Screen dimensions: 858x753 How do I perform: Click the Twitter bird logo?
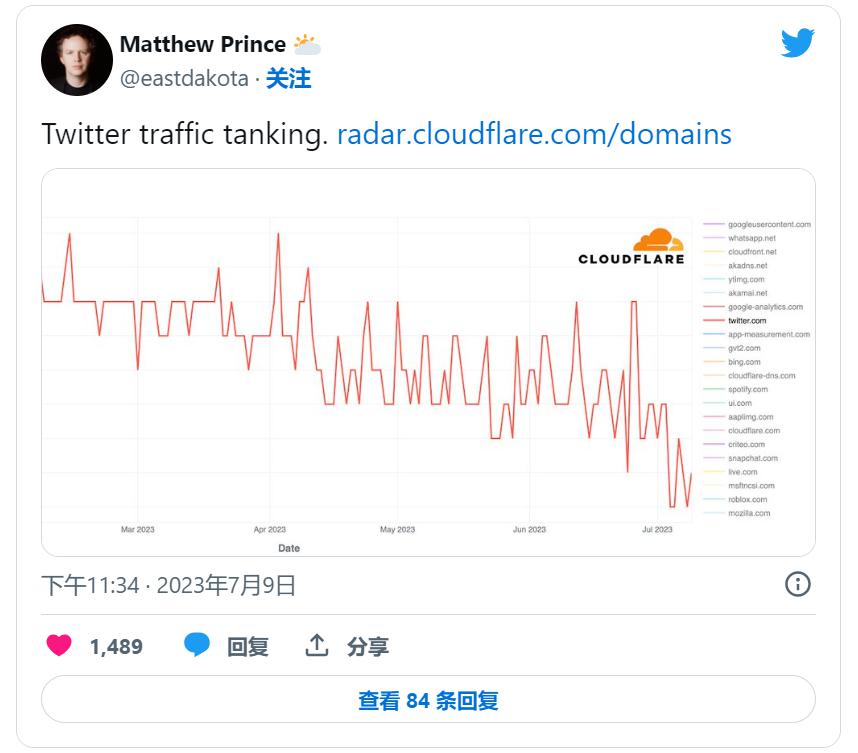click(797, 43)
